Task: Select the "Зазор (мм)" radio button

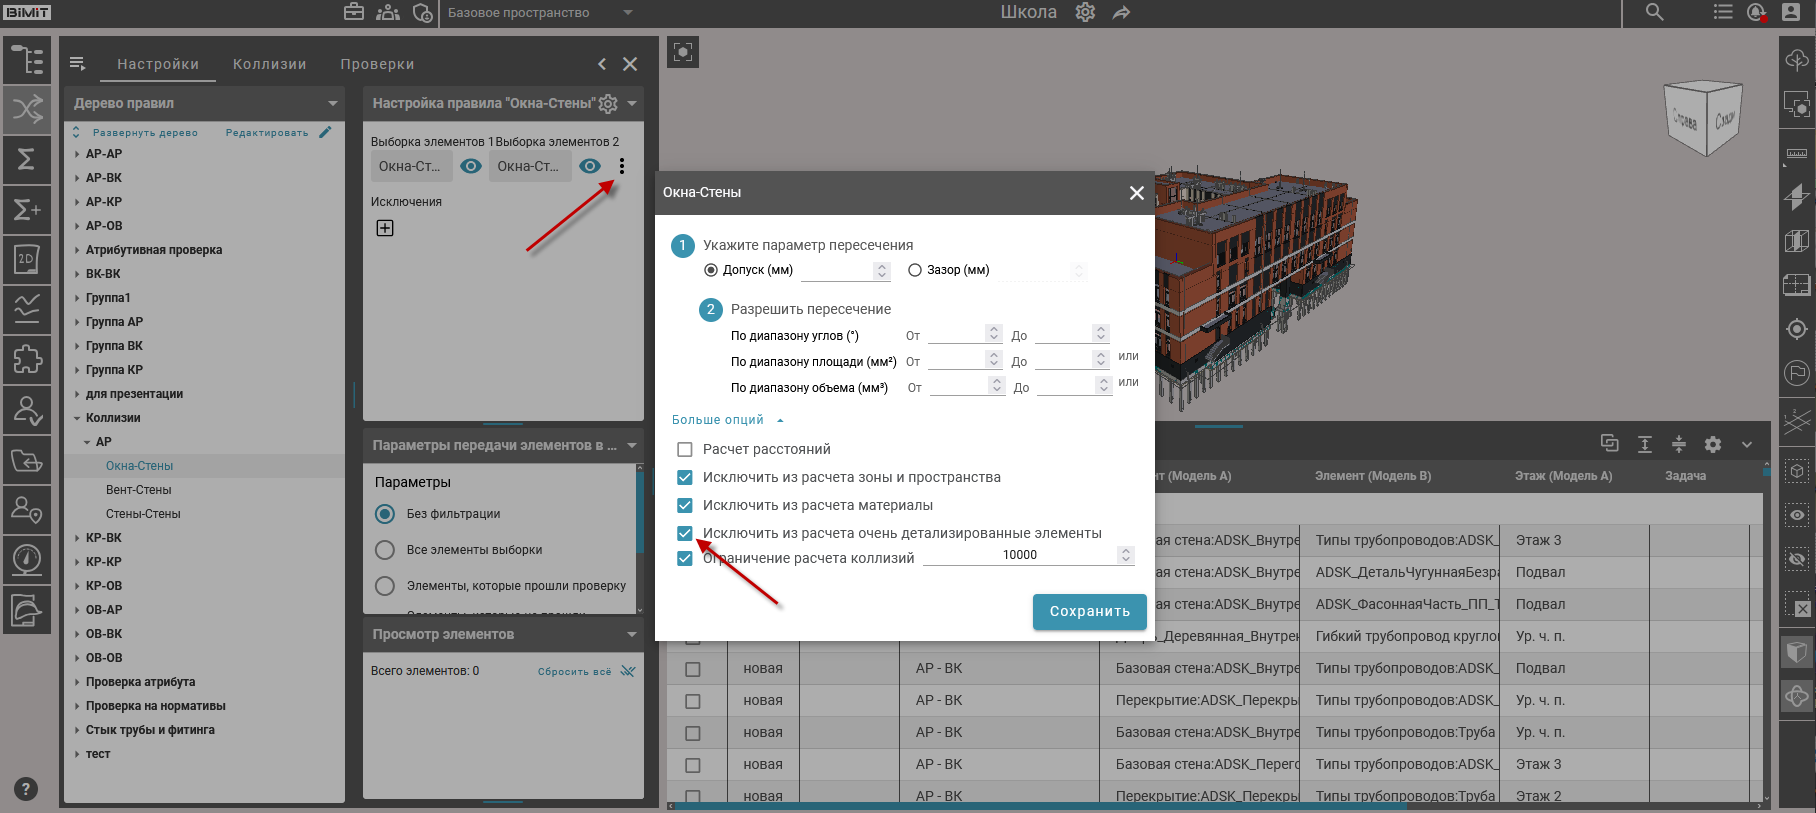Action: 914,270
